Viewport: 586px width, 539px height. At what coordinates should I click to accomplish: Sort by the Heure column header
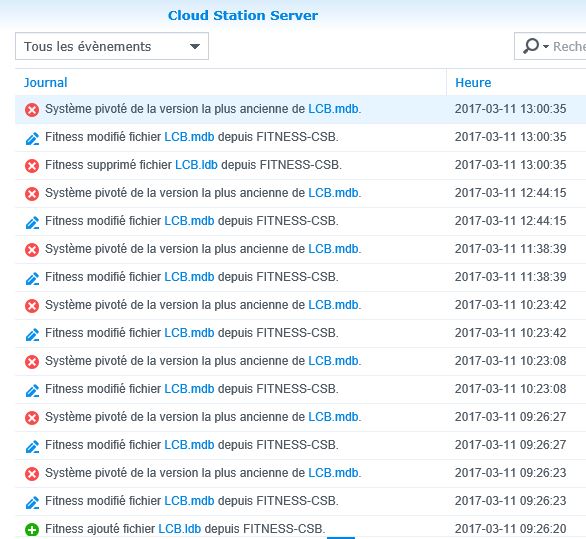(473, 82)
